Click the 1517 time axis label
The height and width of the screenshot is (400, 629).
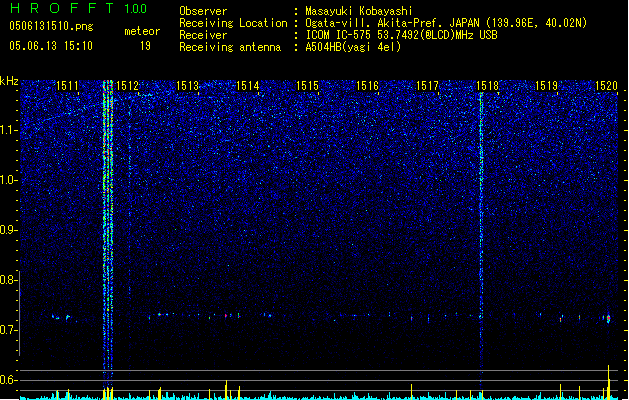[x=427, y=86]
